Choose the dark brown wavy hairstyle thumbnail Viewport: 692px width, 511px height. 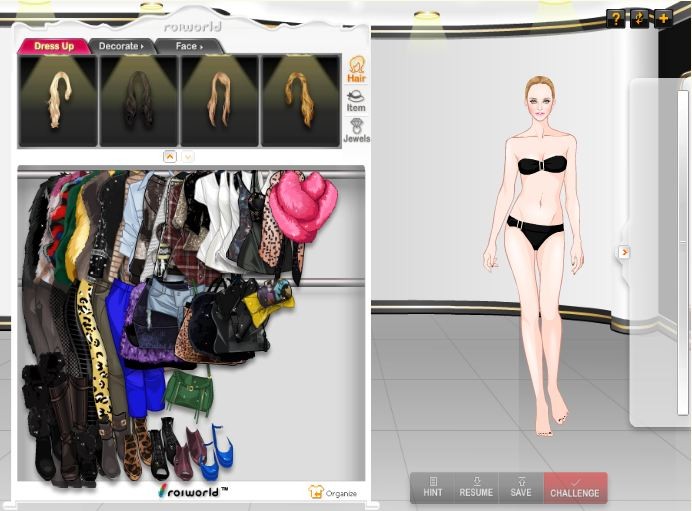pos(138,100)
